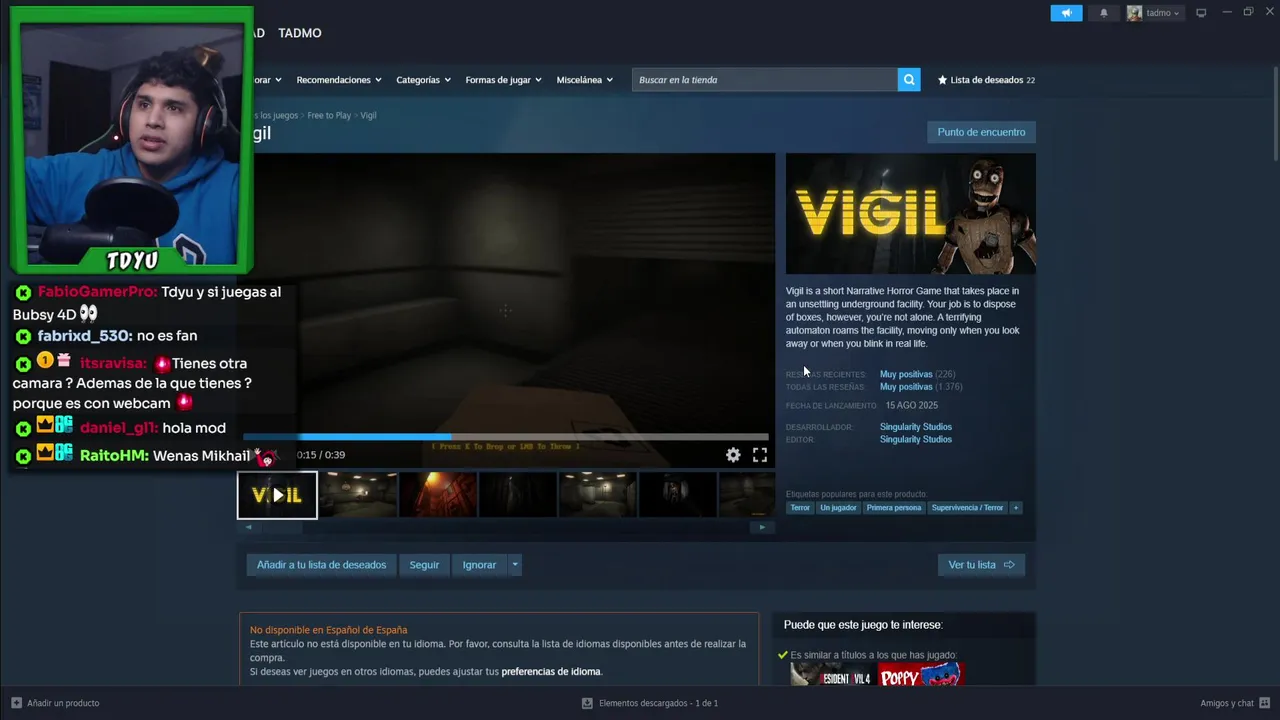Viewport: 1280px width, 720px height.
Task: Expand the 'Formas de jugar' menu
Action: pyautogui.click(x=503, y=80)
